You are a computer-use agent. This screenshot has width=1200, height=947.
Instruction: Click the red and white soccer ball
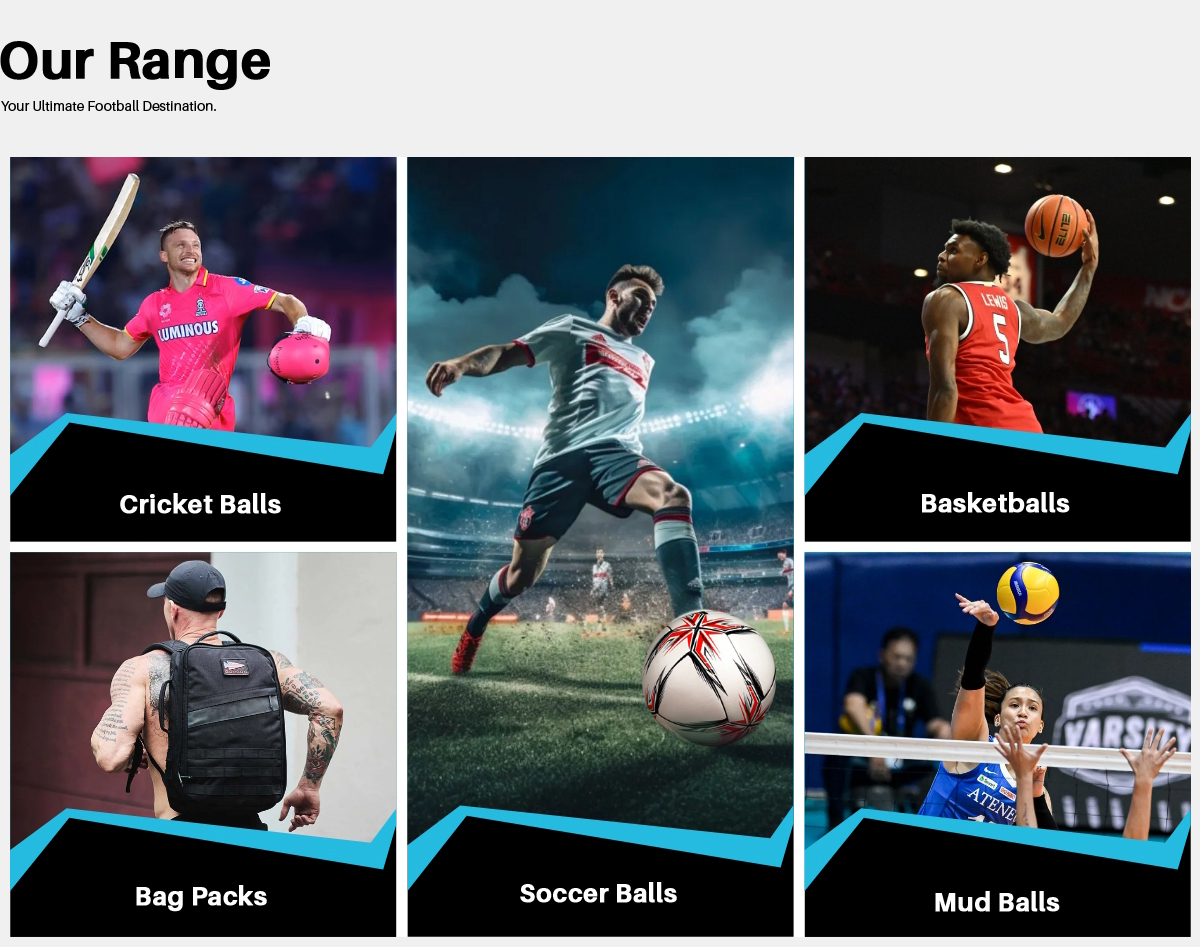coord(709,677)
